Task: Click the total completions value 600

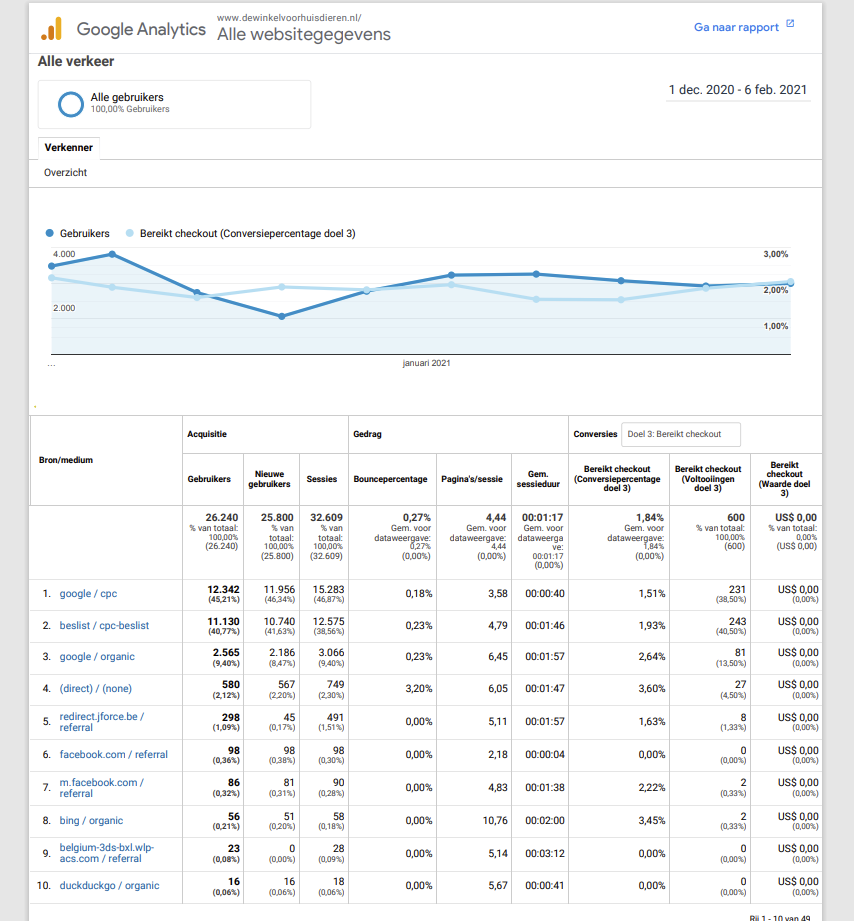Action: click(736, 517)
